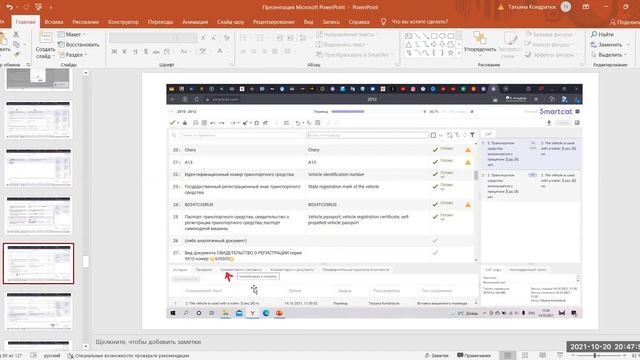The image size is (640, 360).
Task: Click the notes area 'Щелкните, чтобы добавить заметки'
Action: [148, 342]
